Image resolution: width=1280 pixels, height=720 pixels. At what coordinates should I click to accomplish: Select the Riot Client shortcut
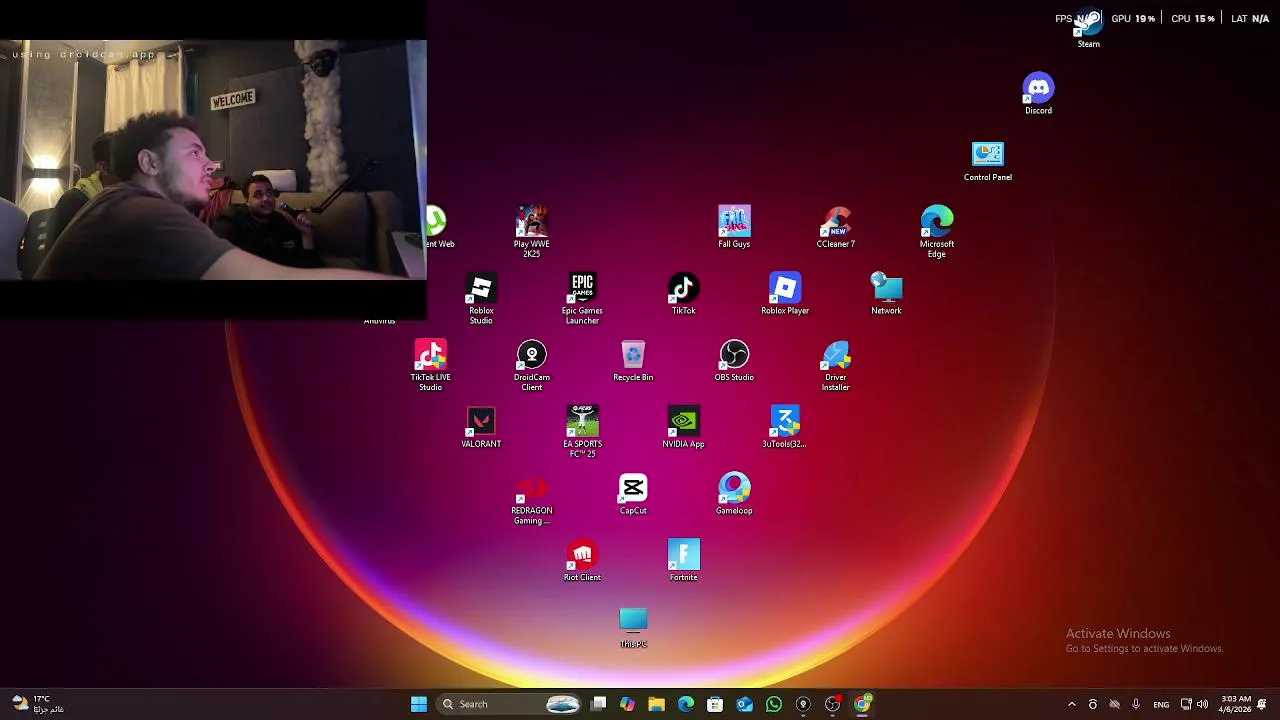click(582, 561)
